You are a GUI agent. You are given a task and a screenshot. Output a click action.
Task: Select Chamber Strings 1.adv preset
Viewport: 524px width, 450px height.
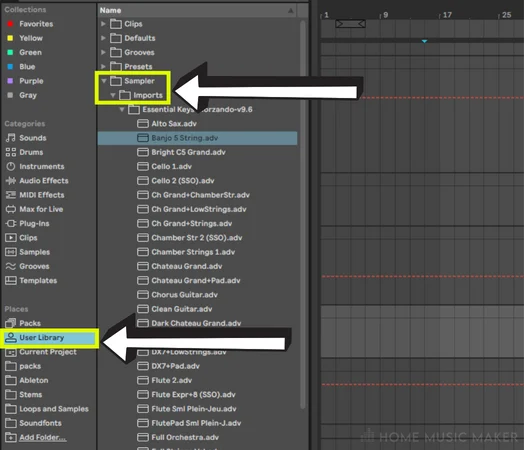(186, 252)
